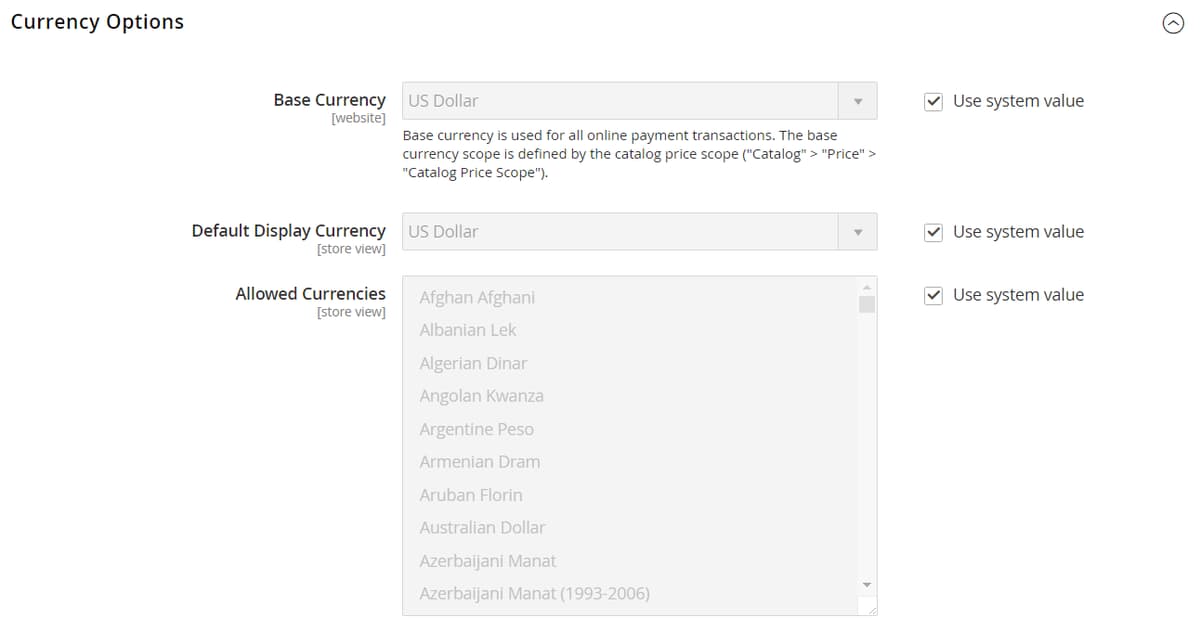
Task: Click the Currency Options heading
Action: point(97,21)
